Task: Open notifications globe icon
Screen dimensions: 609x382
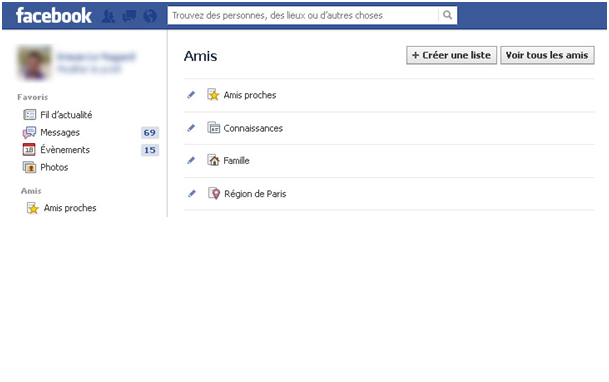Action: pos(150,16)
